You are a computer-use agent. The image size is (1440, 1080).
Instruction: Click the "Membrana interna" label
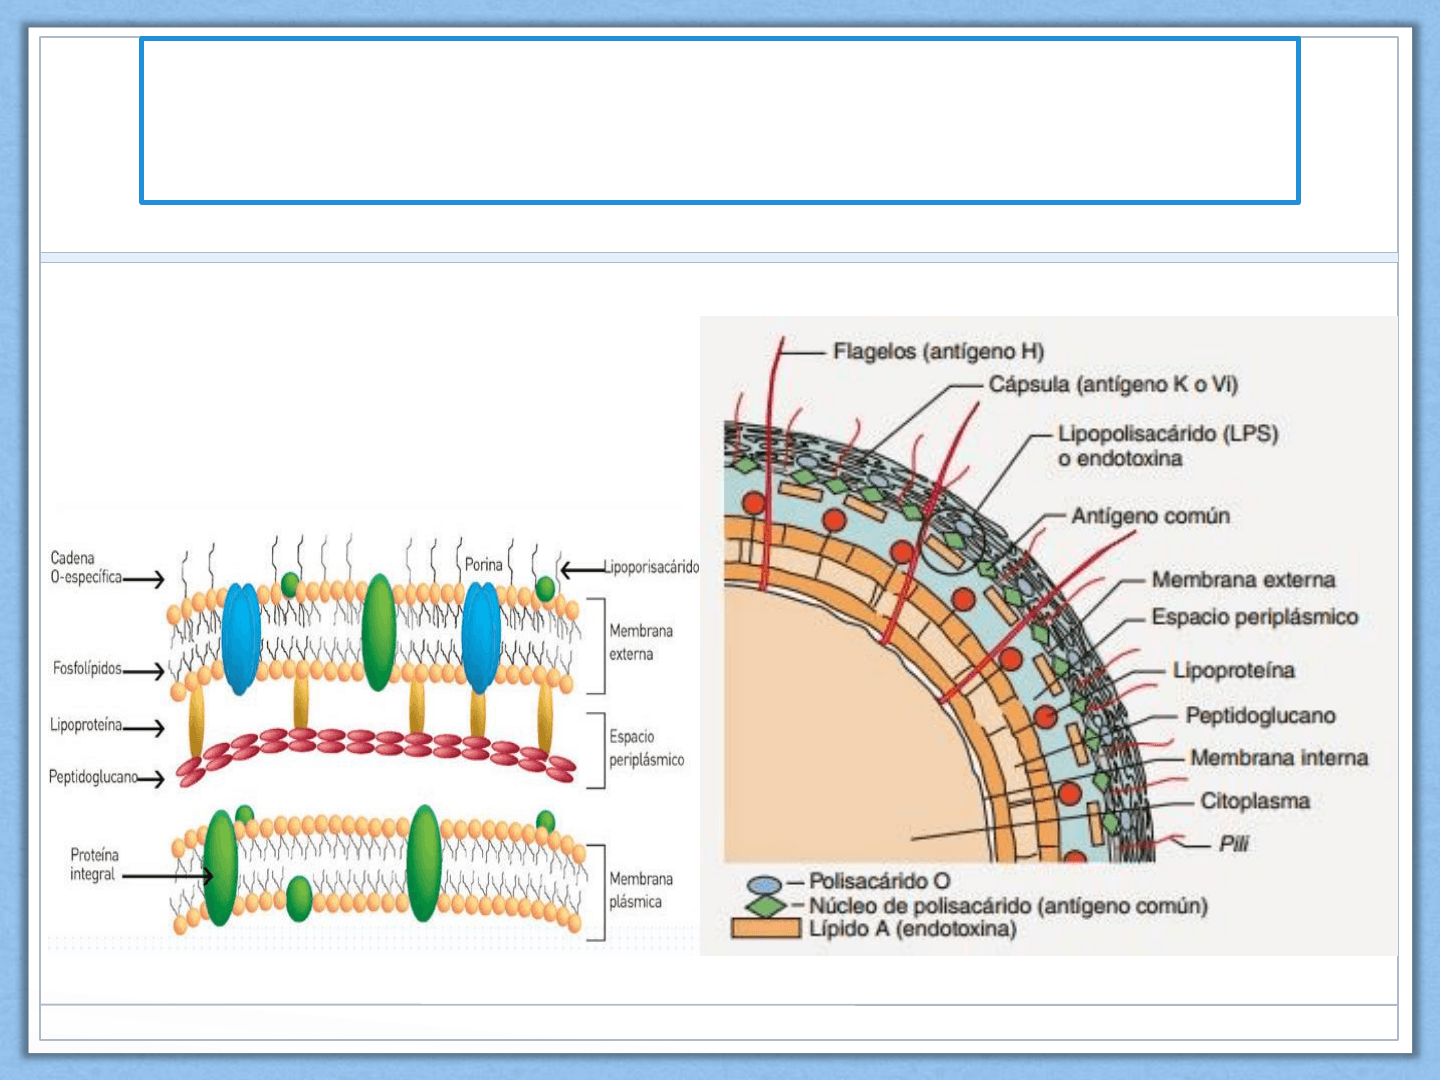[1278, 758]
